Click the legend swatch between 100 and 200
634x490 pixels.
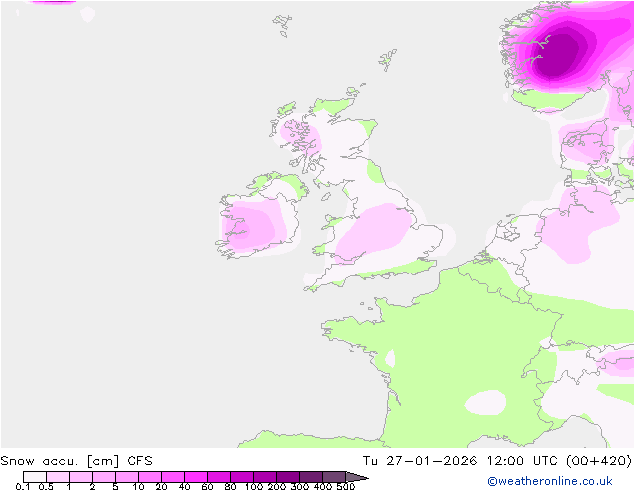265,477
